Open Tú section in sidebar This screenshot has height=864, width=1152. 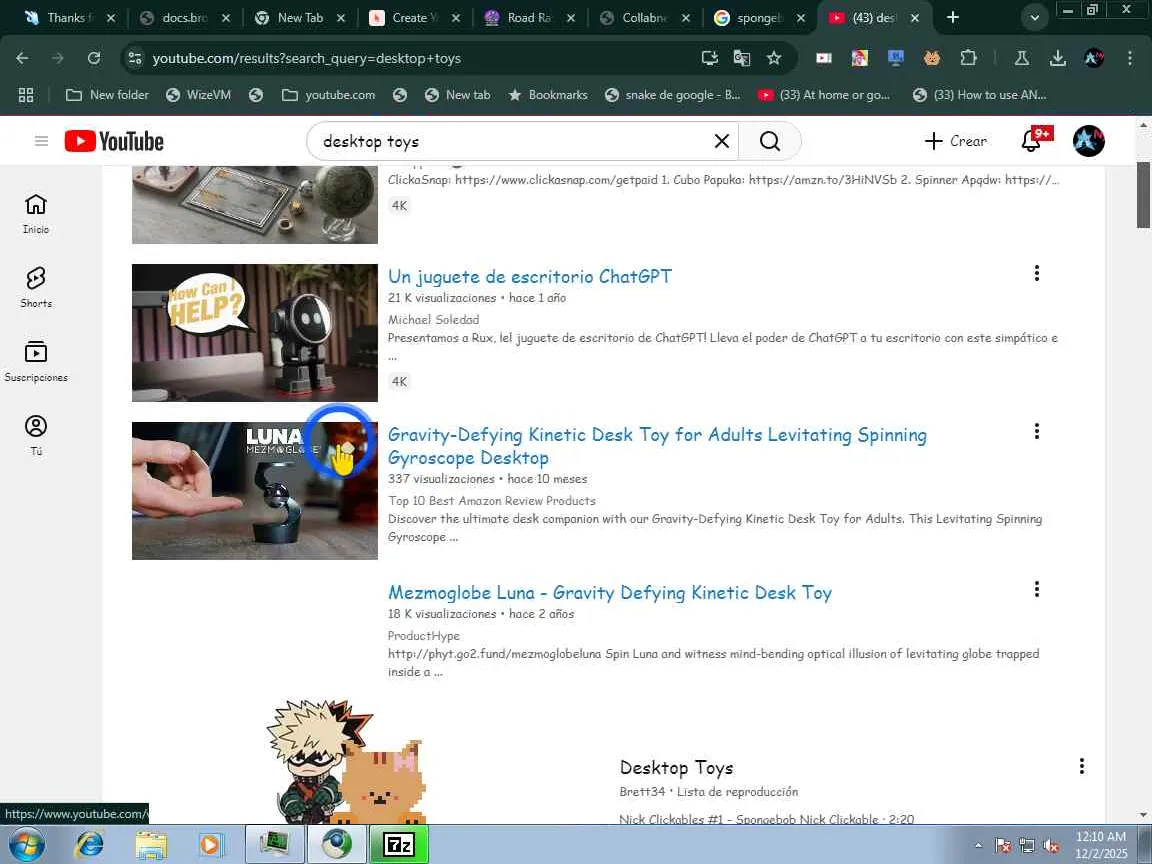click(36, 435)
